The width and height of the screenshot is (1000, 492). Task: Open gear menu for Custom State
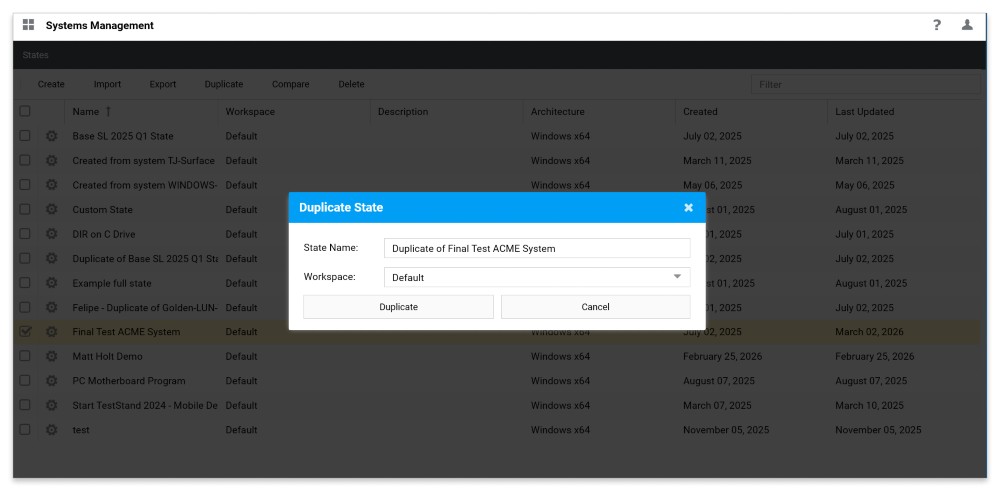(x=52, y=209)
